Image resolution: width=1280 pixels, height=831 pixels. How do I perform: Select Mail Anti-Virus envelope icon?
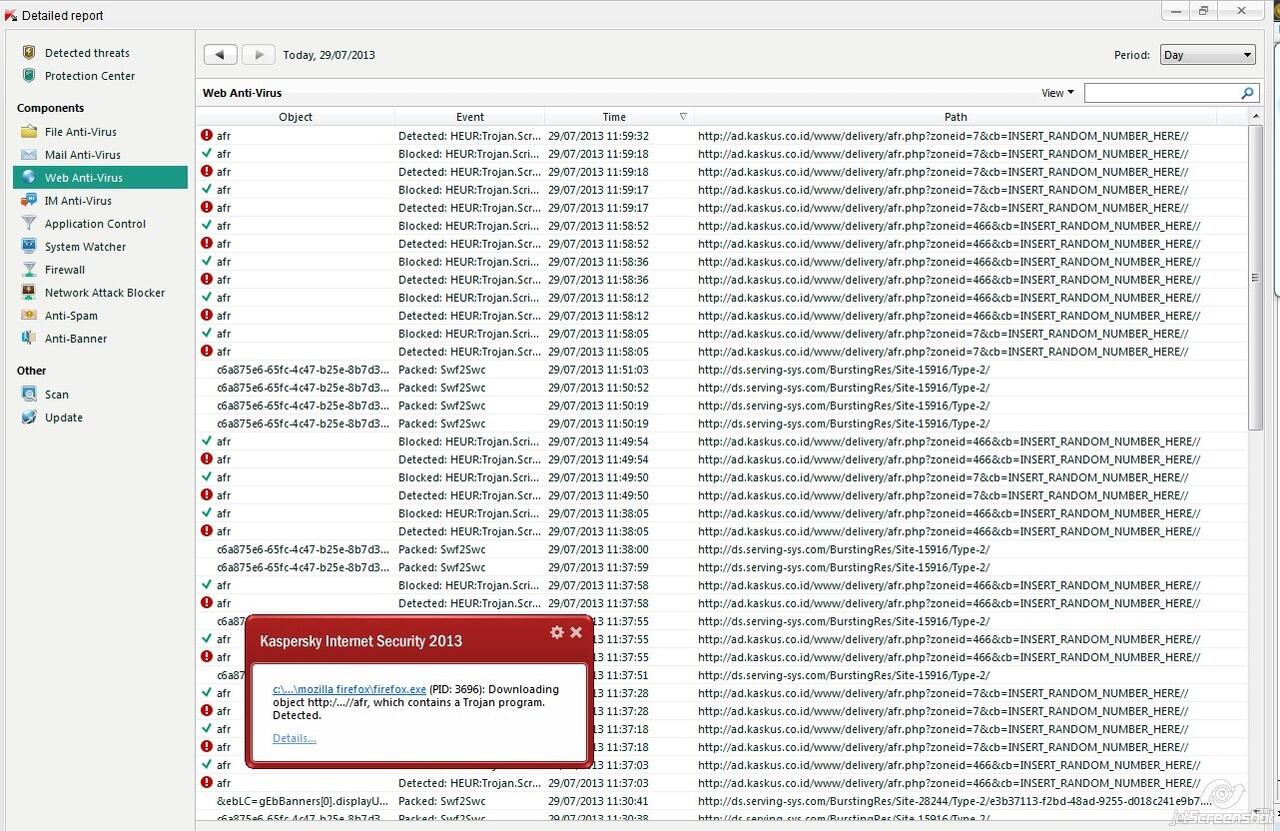click(x=29, y=155)
